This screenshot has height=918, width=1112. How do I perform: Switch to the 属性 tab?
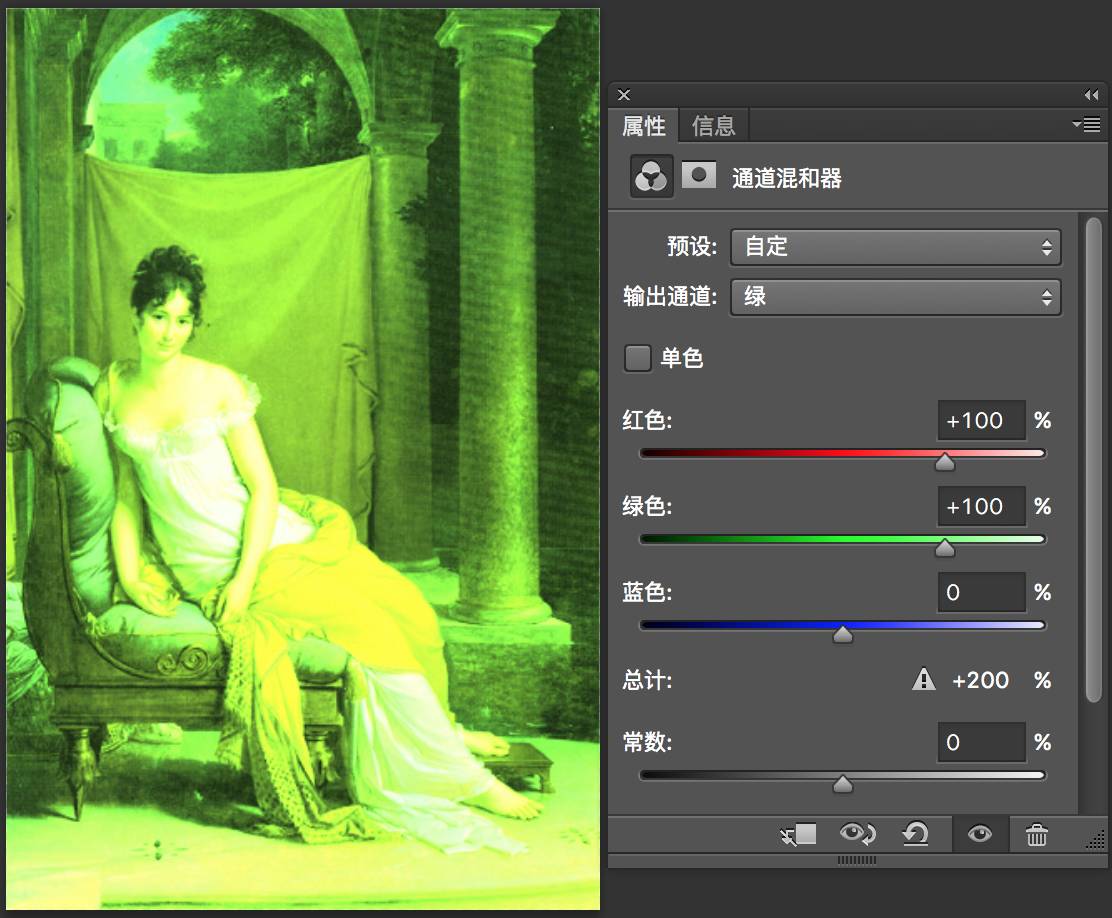643,126
